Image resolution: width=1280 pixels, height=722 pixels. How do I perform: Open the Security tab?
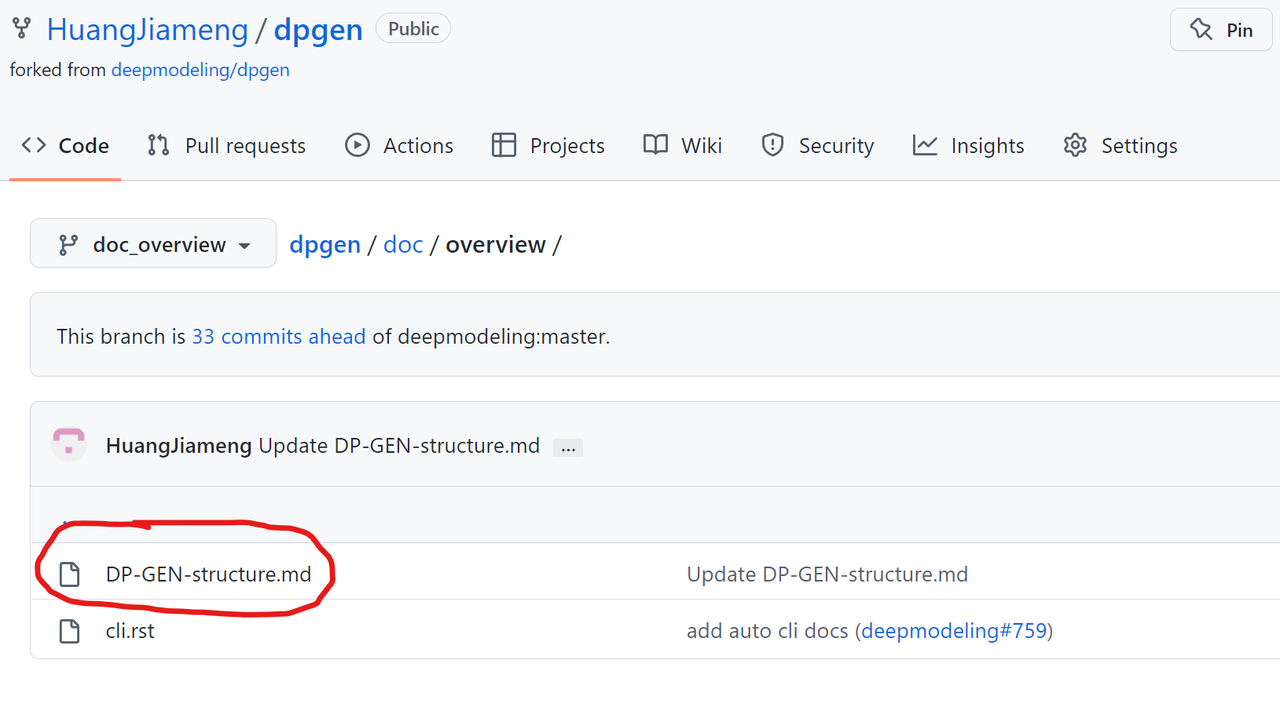(817, 146)
